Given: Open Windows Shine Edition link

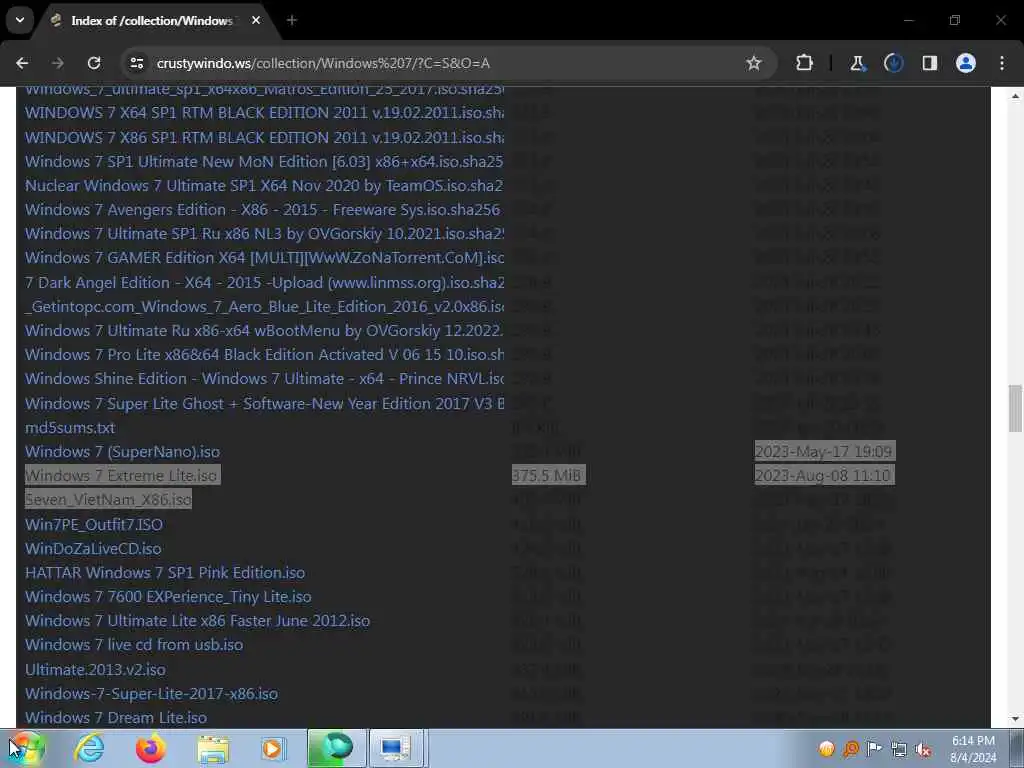Looking at the screenshot, I should [264, 379].
